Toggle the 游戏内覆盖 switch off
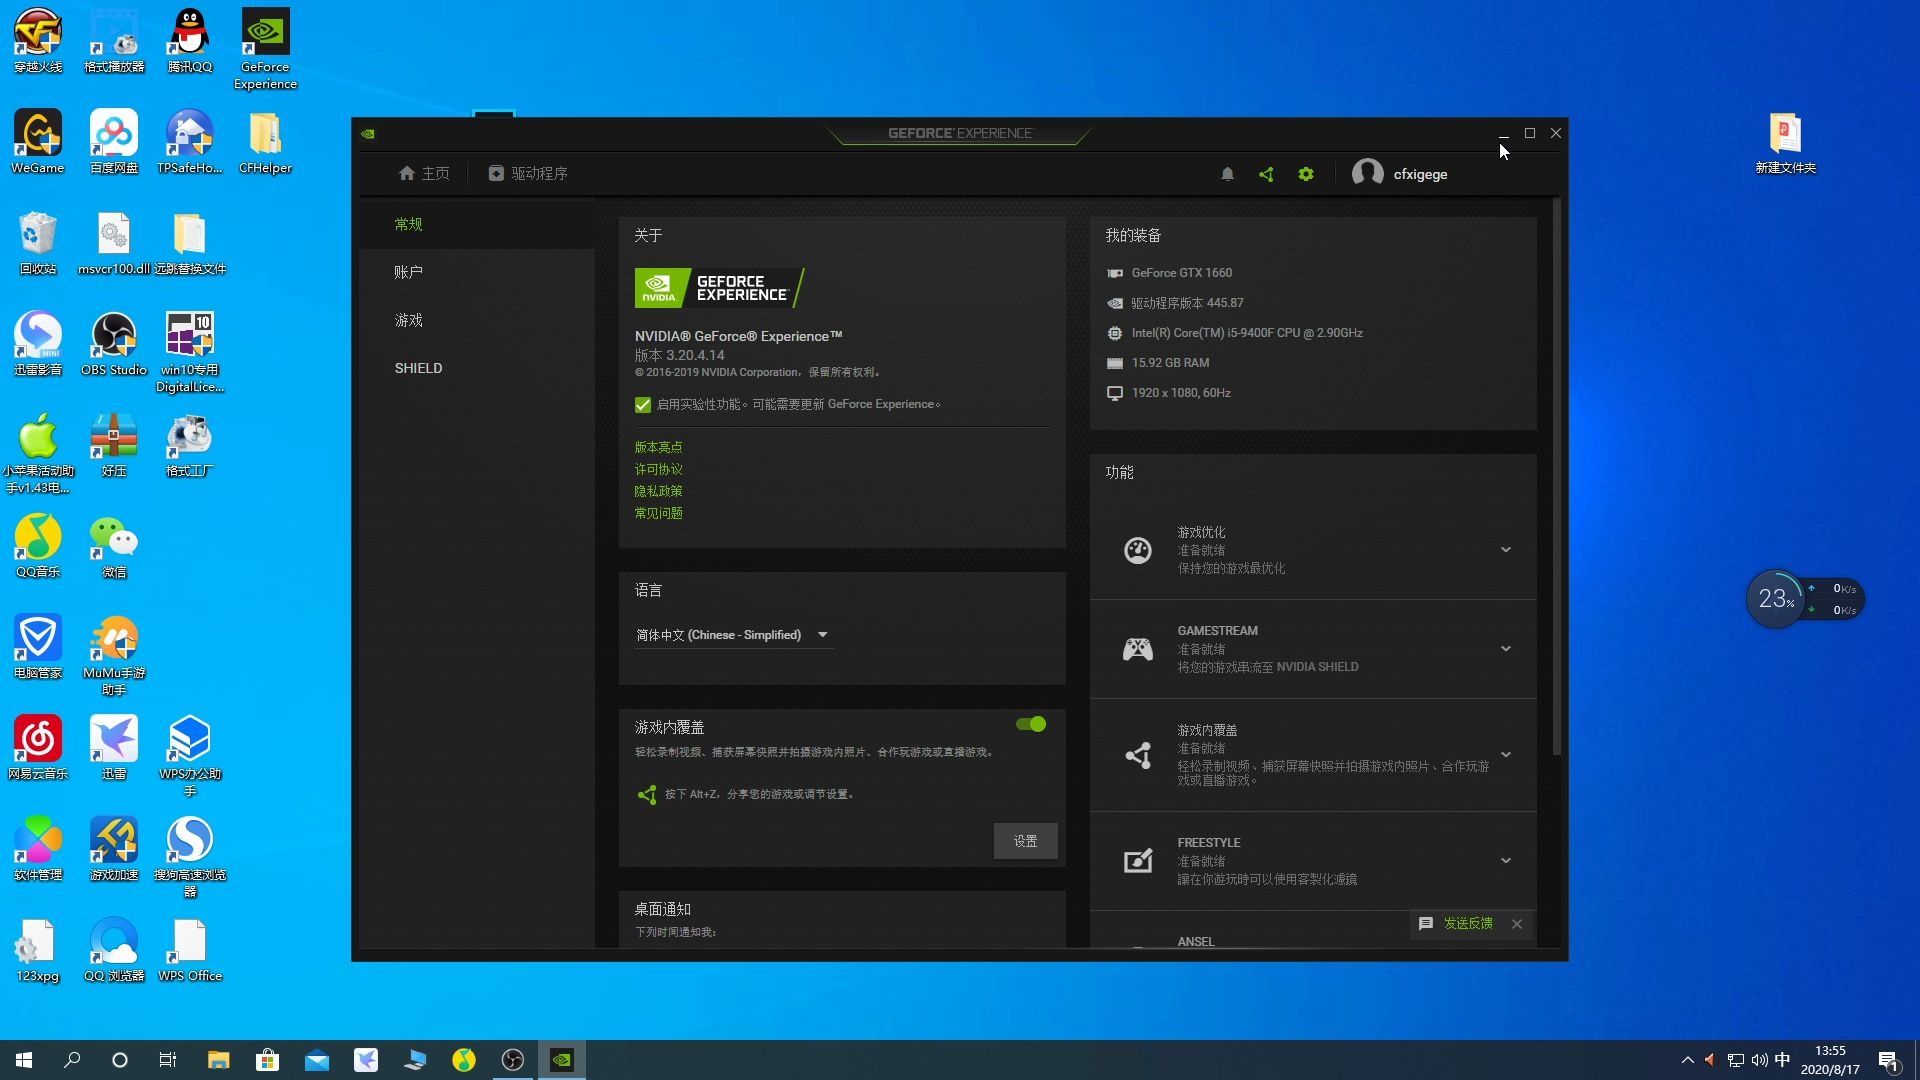1920x1080 pixels. [x=1031, y=724]
